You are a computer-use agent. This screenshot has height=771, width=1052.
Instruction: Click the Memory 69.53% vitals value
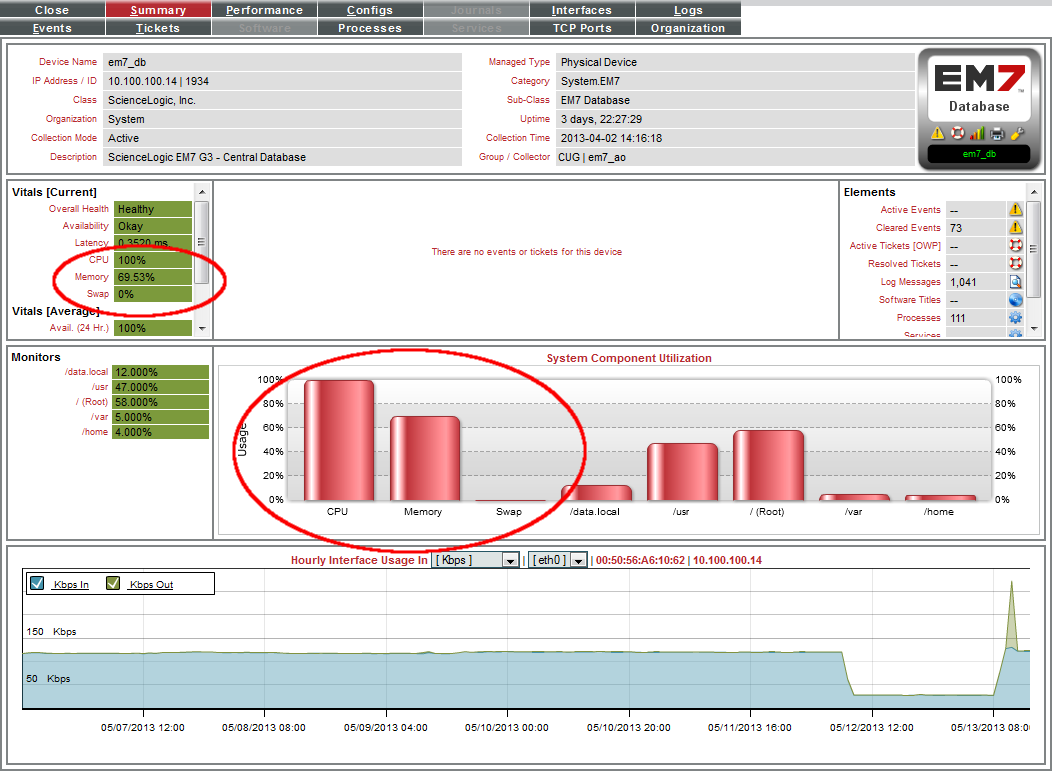tap(153, 277)
